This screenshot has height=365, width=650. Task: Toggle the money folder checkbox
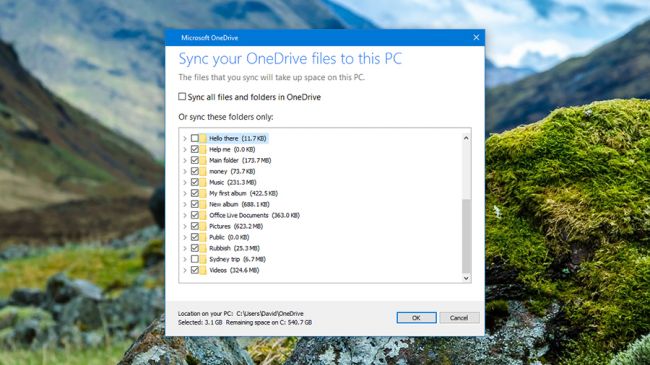pyautogui.click(x=195, y=171)
